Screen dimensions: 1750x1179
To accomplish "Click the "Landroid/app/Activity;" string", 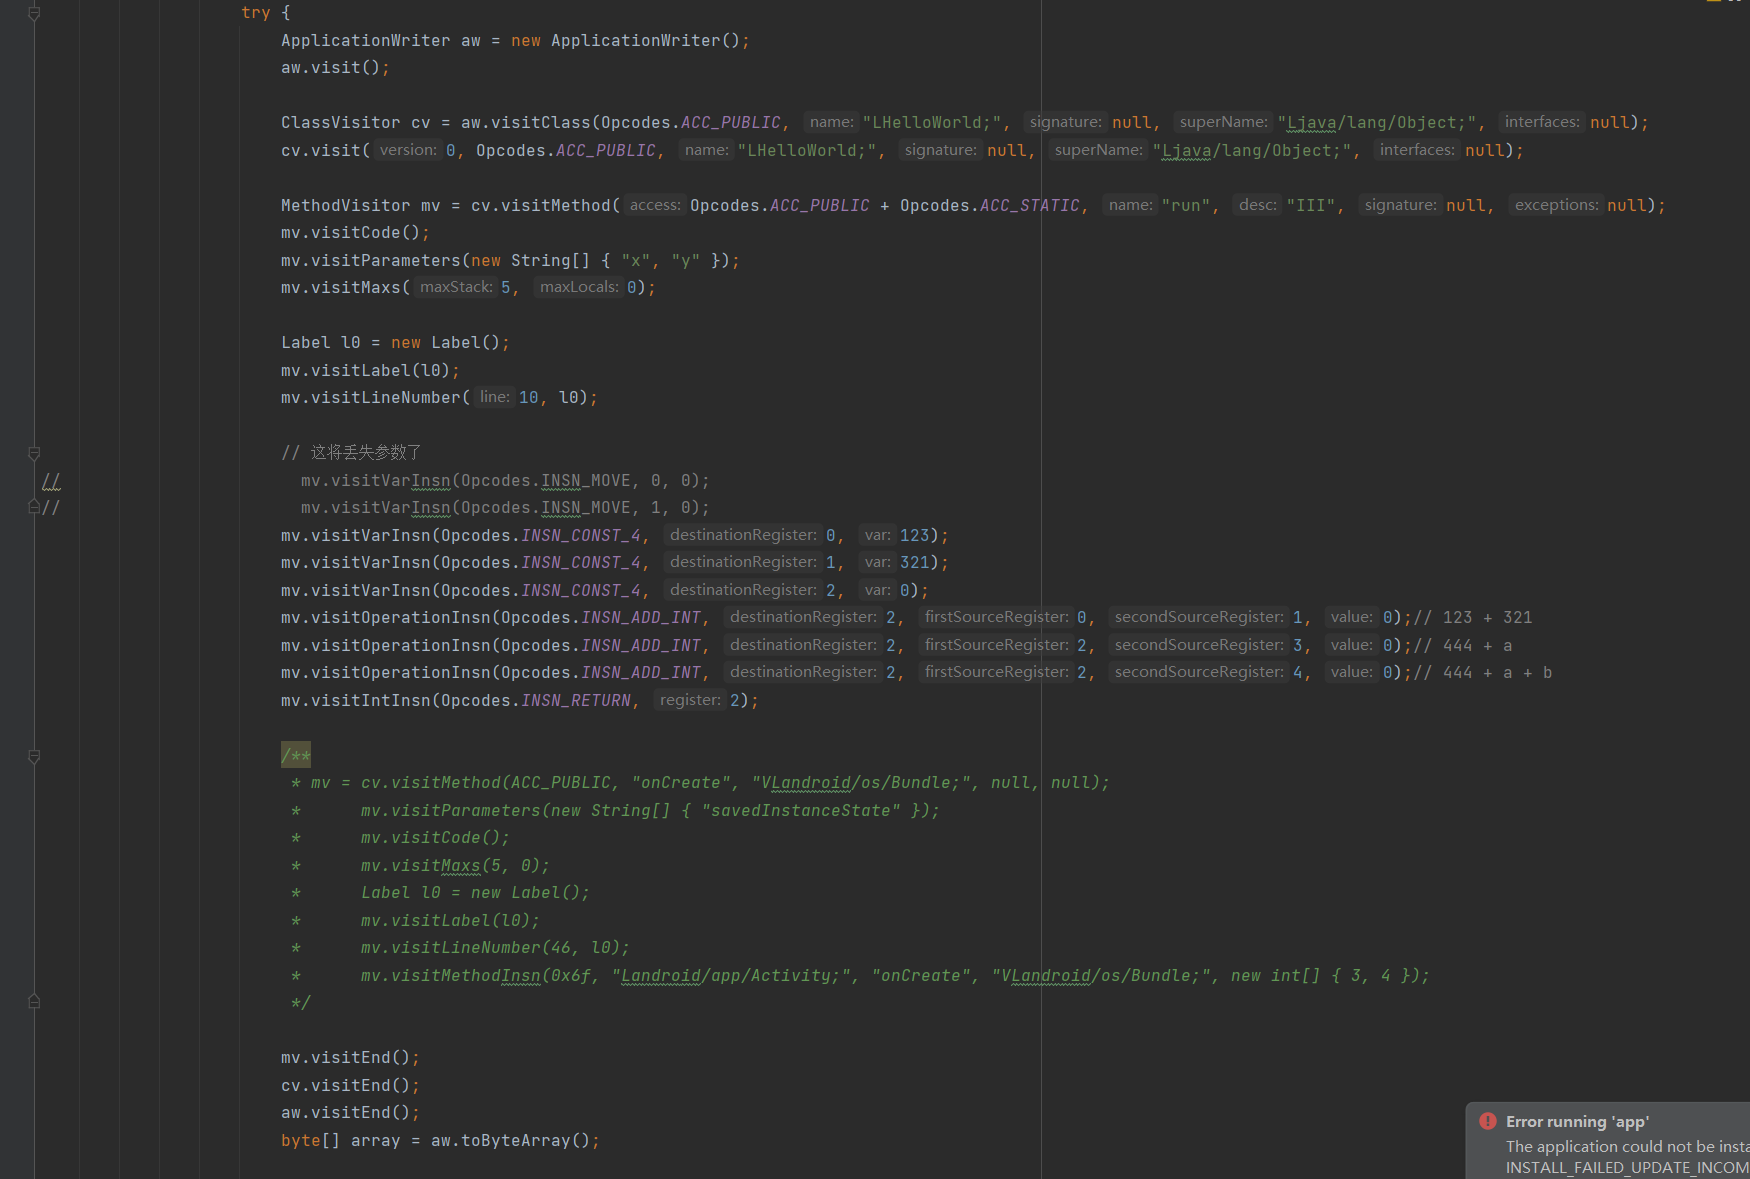I will pyautogui.click(x=731, y=975).
